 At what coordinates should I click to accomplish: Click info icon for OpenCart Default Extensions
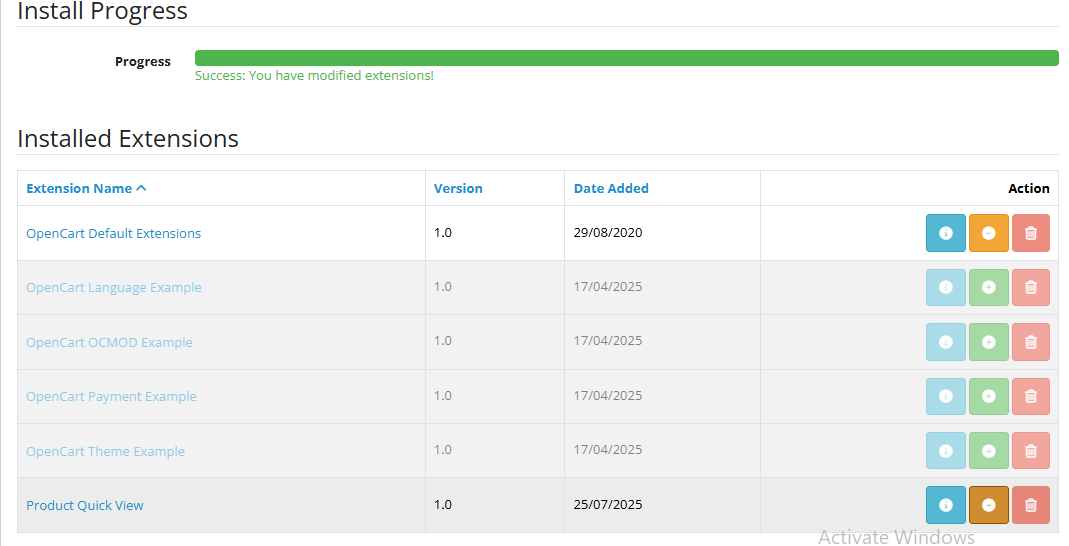[945, 233]
